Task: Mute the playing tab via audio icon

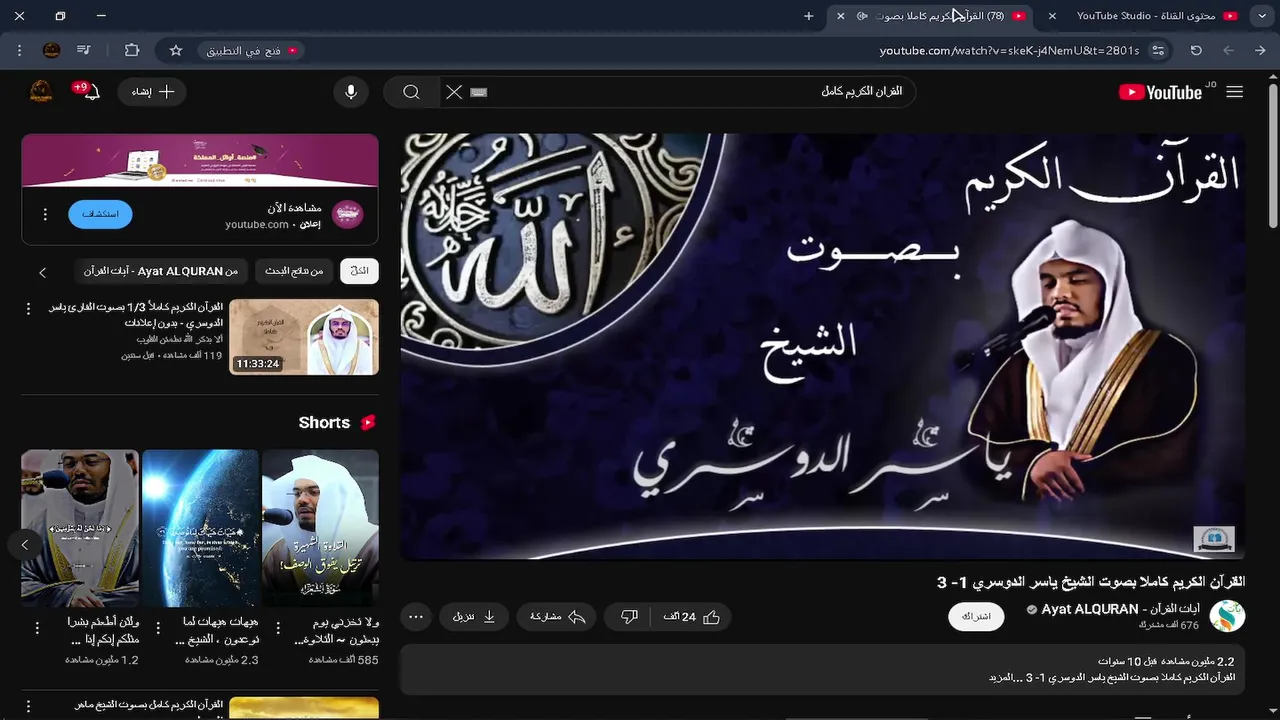Action: (x=862, y=16)
